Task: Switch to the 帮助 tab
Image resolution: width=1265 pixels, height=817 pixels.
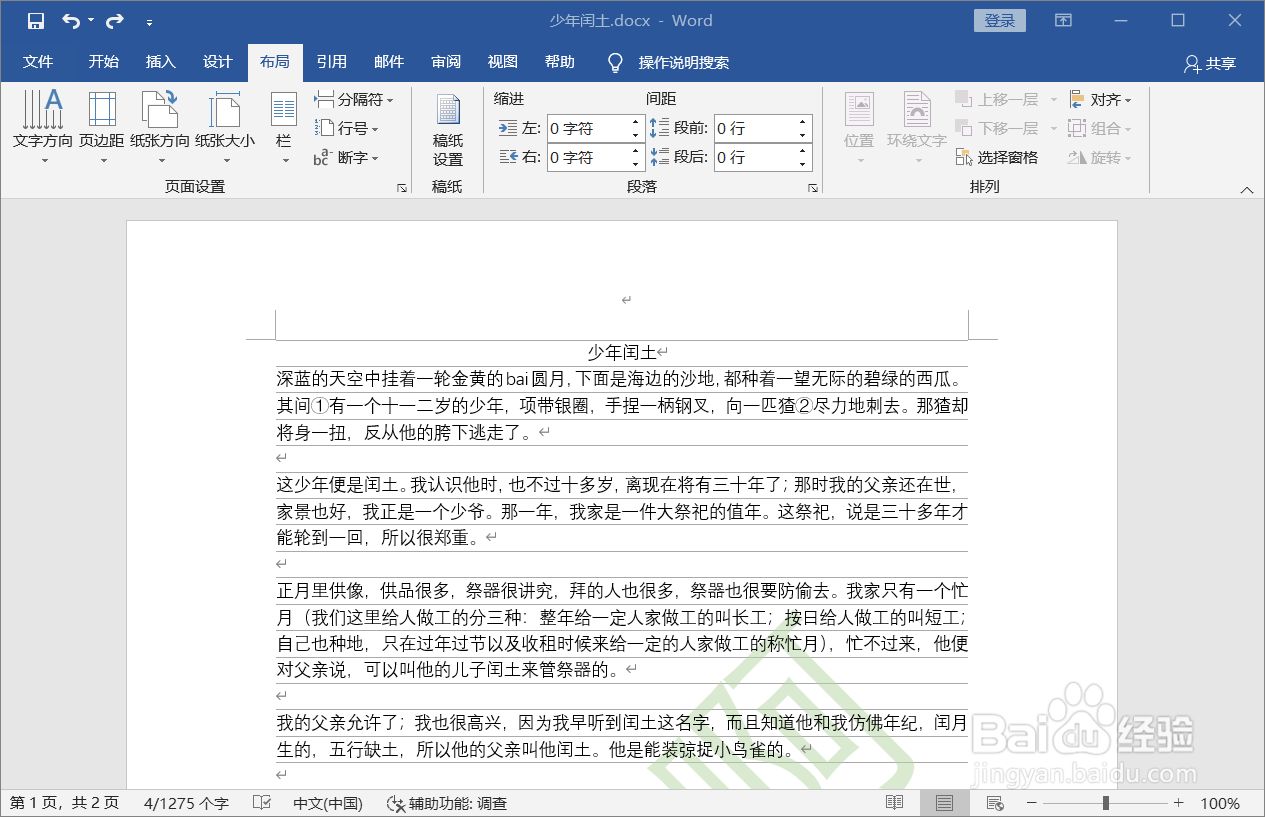Action: coord(560,62)
